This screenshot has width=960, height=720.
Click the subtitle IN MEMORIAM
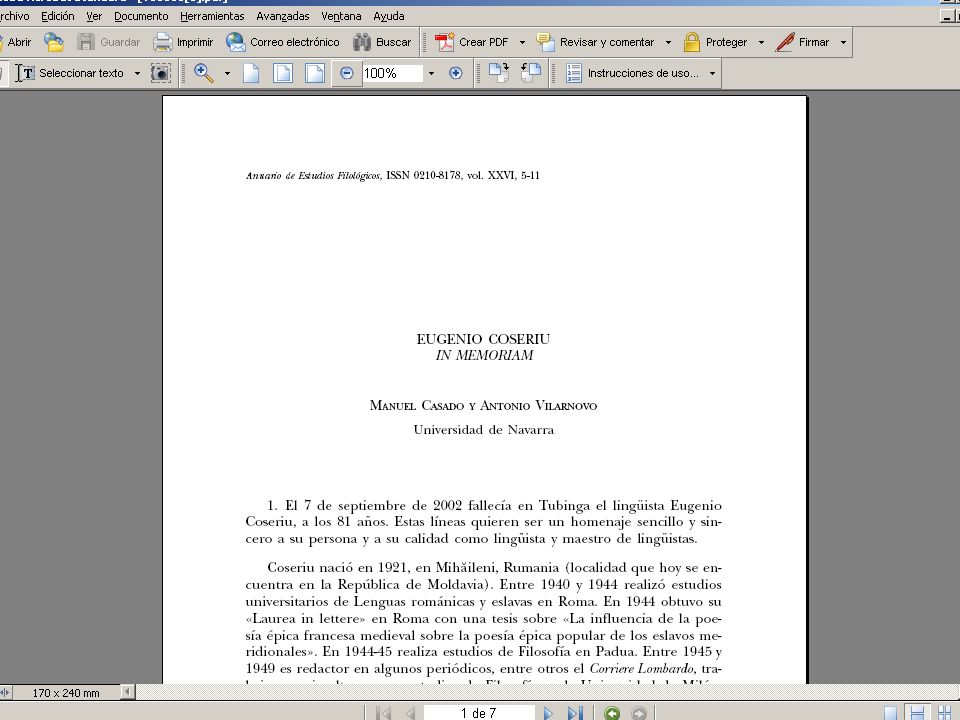tap(484, 356)
